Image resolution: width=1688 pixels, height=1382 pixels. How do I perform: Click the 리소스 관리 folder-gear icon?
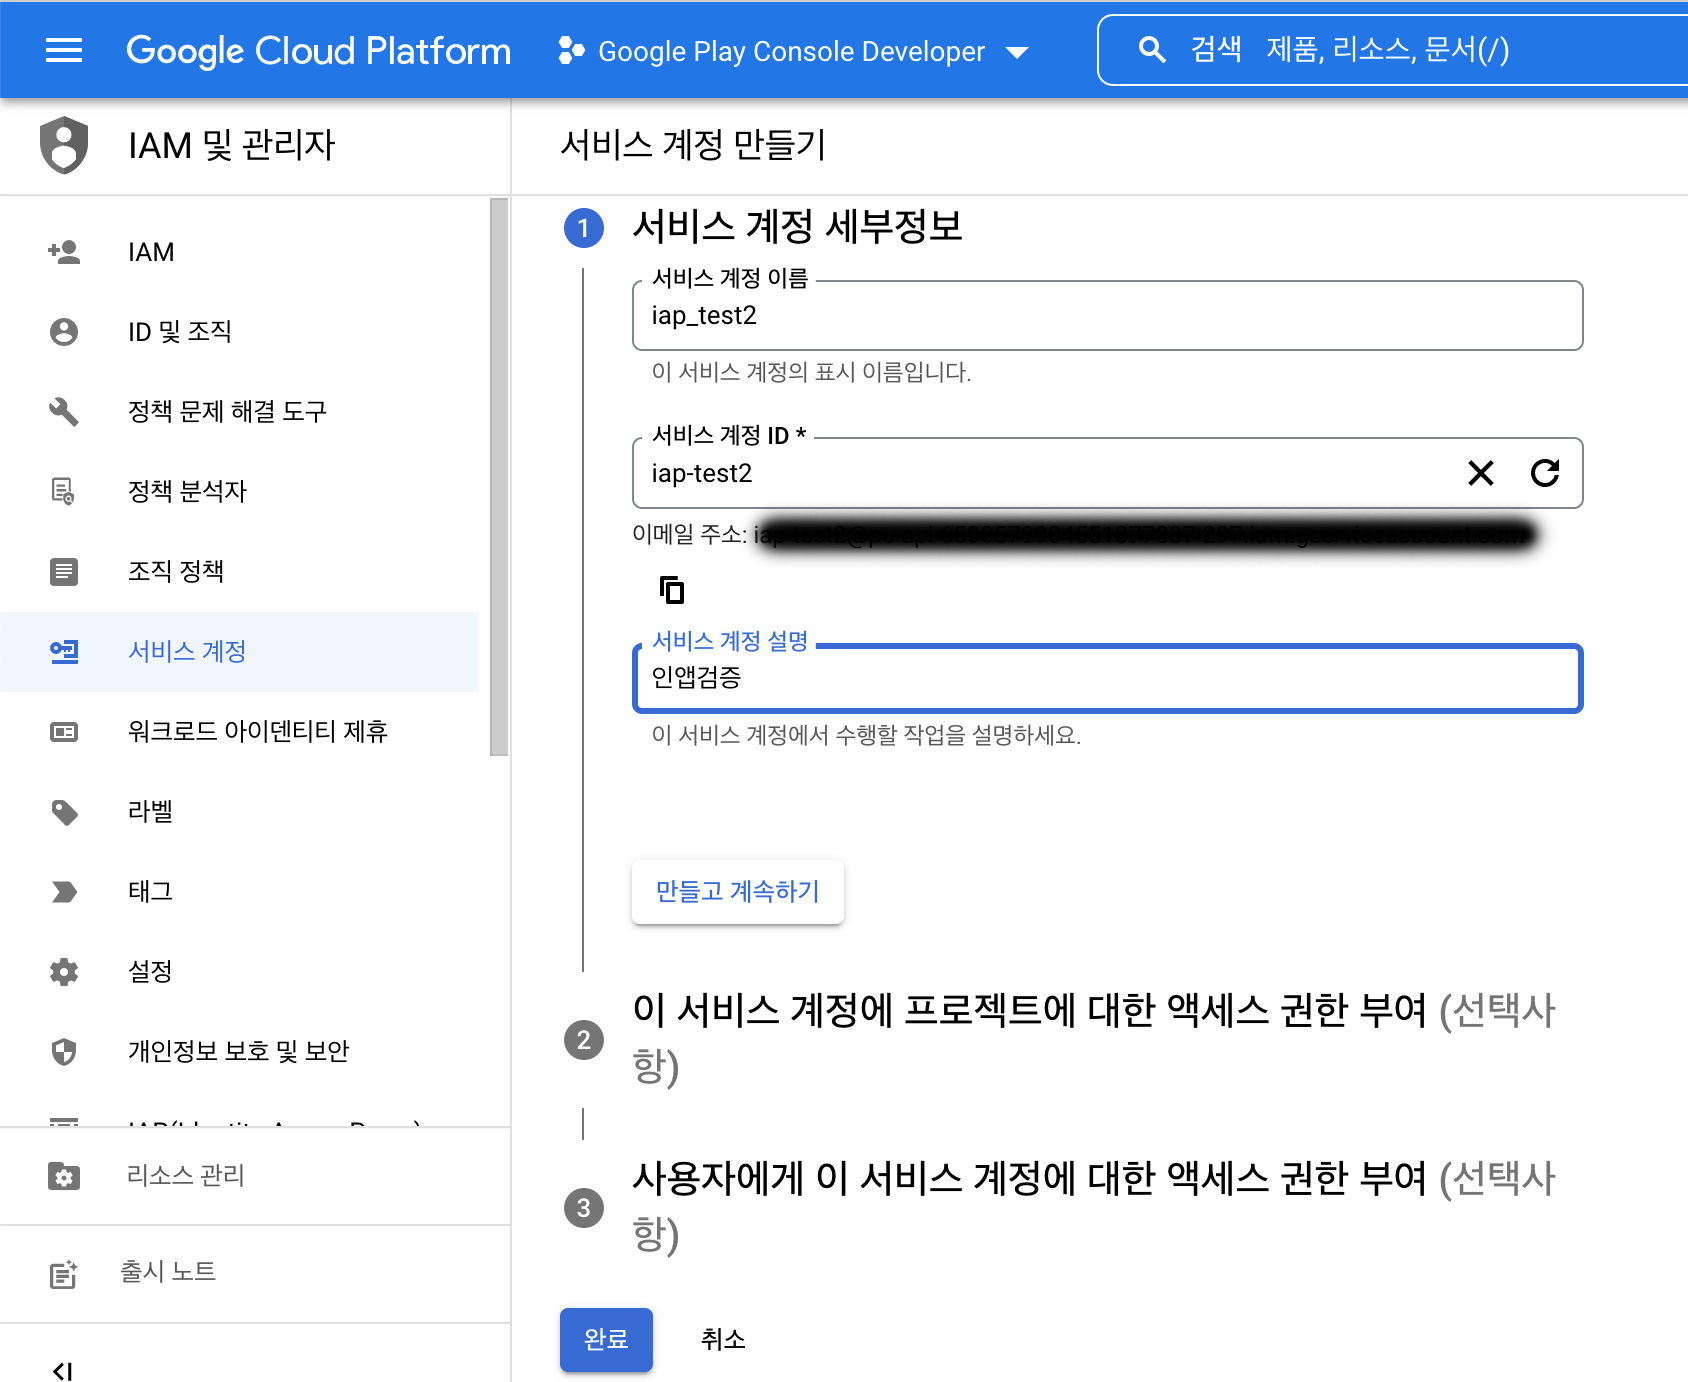[x=64, y=1175]
